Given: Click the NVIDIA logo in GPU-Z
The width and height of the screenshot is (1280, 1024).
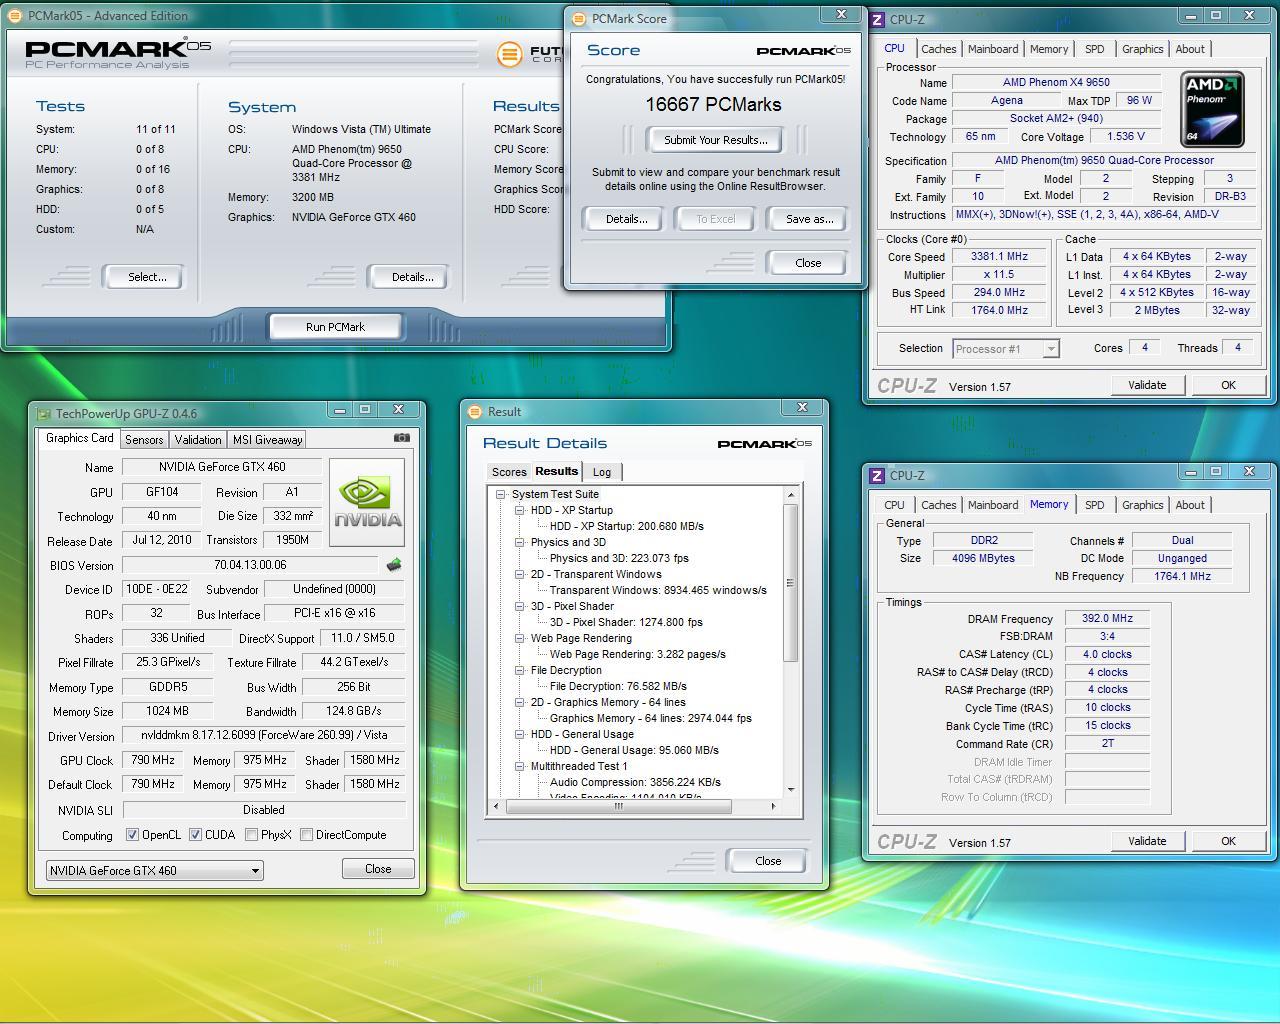Looking at the screenshot, I should point(367,502).
